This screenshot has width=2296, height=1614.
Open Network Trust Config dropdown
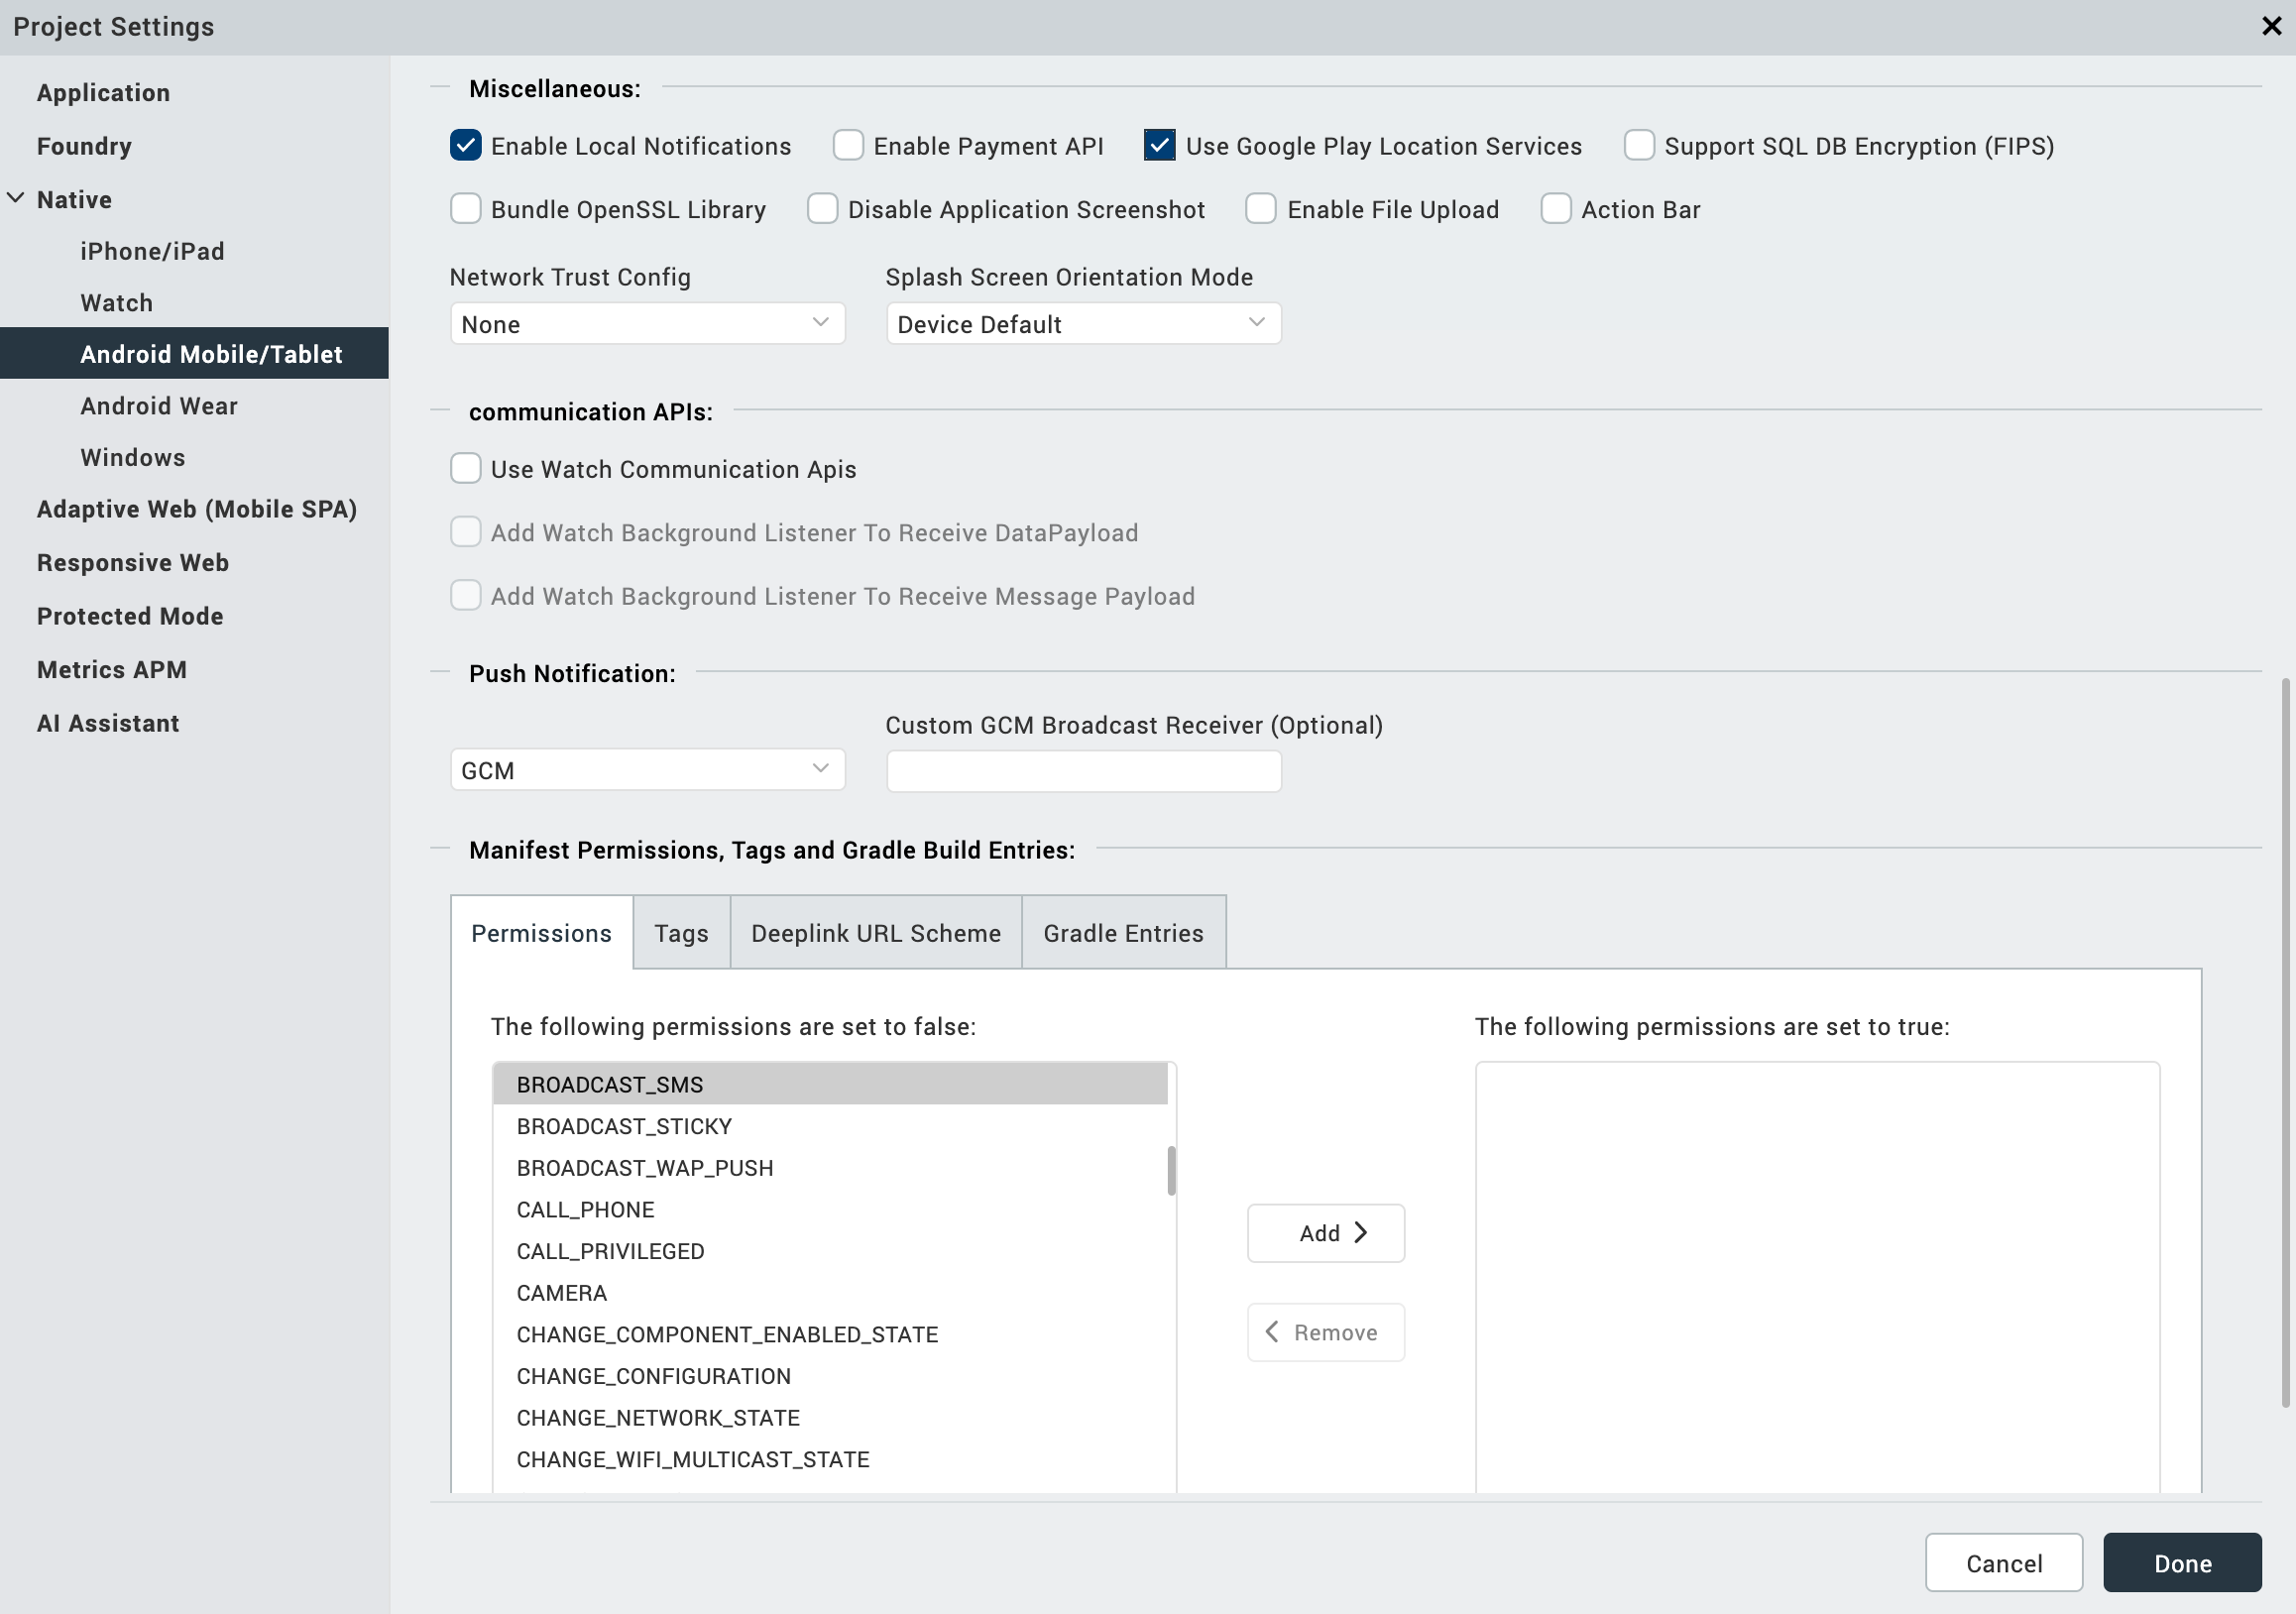click(647, 324)
